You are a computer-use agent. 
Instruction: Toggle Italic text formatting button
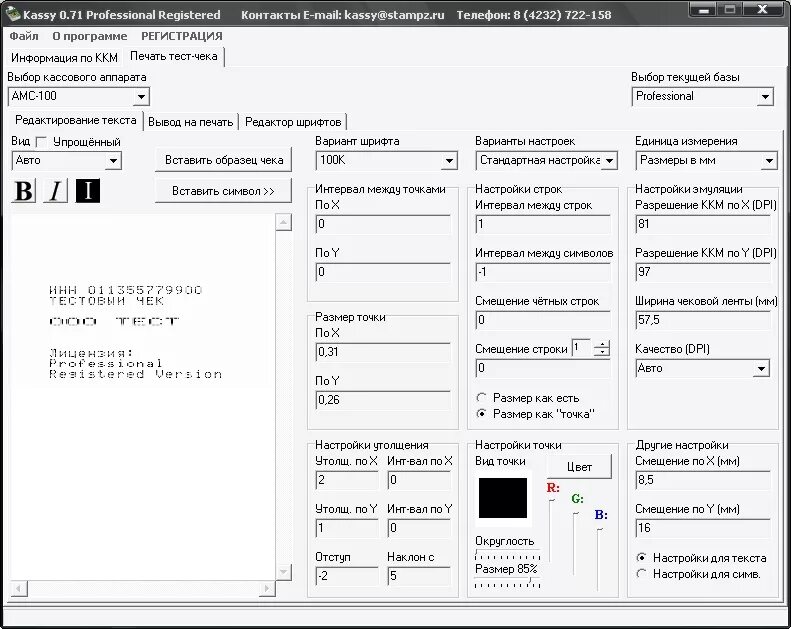[55, 191]
